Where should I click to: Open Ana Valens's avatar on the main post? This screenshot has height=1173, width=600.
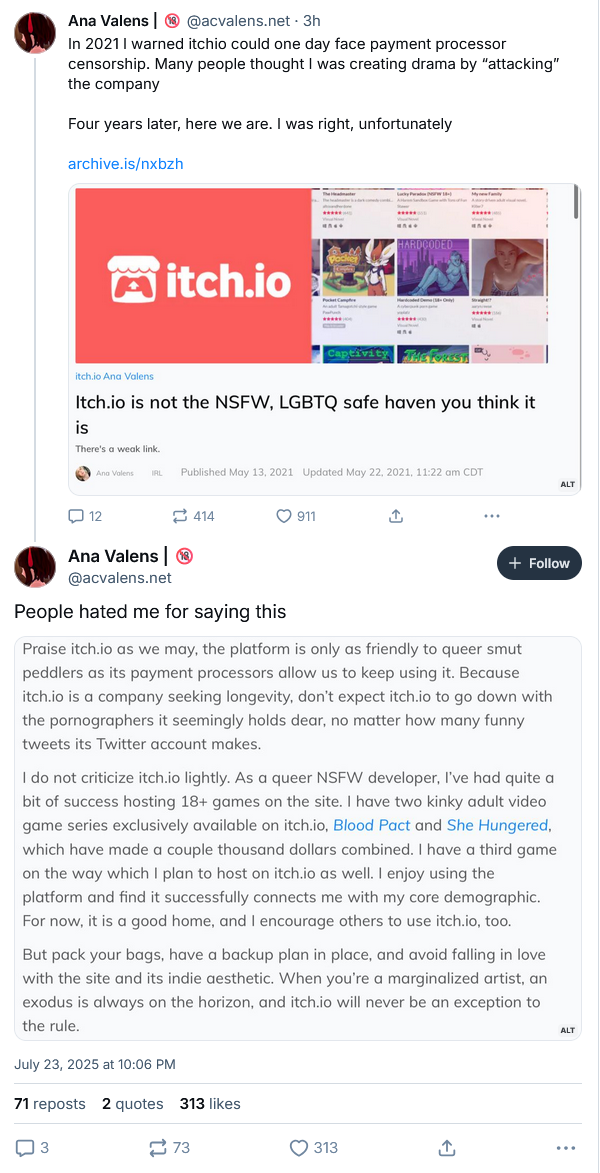(34, 566)
